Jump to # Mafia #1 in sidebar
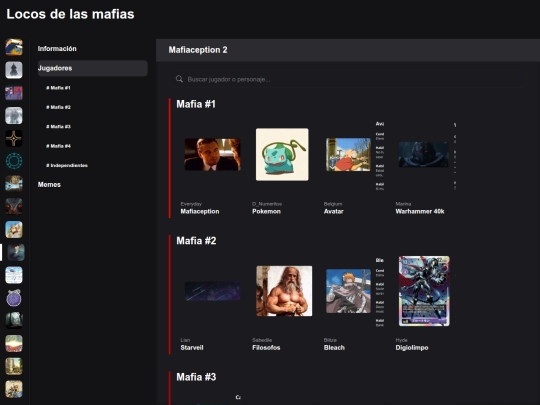 [x=58, y=88]
